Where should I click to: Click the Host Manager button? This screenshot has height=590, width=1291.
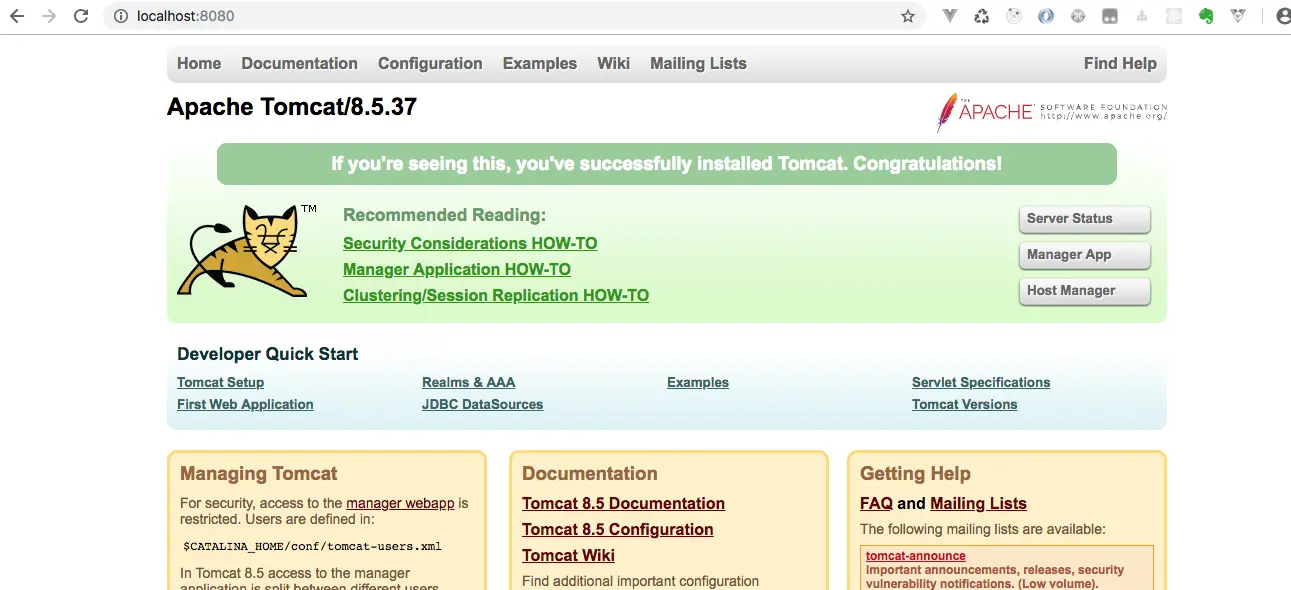click(1084, 291)
